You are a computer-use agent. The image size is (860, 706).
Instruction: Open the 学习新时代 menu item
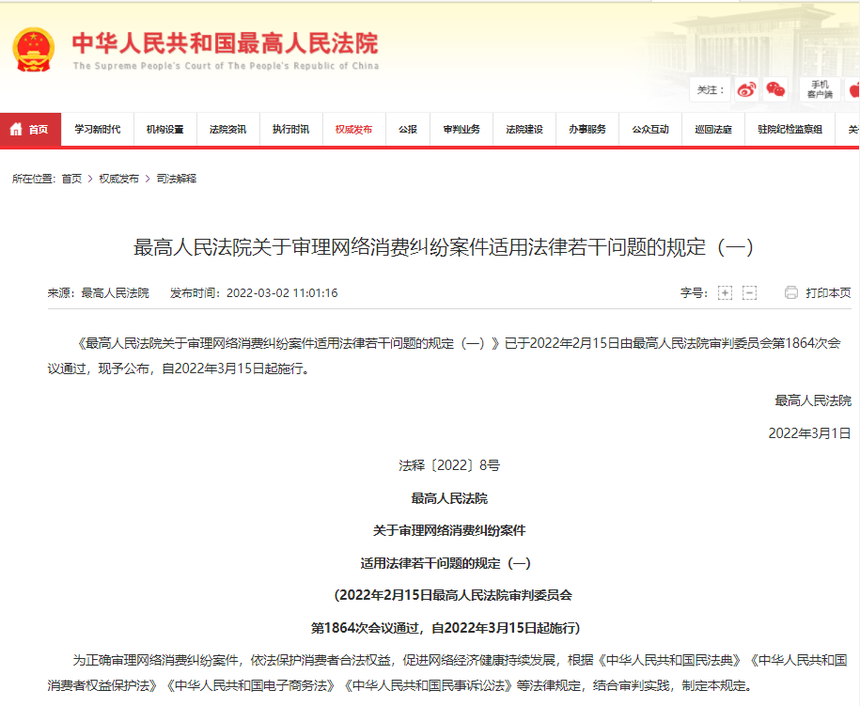[98, 129]
